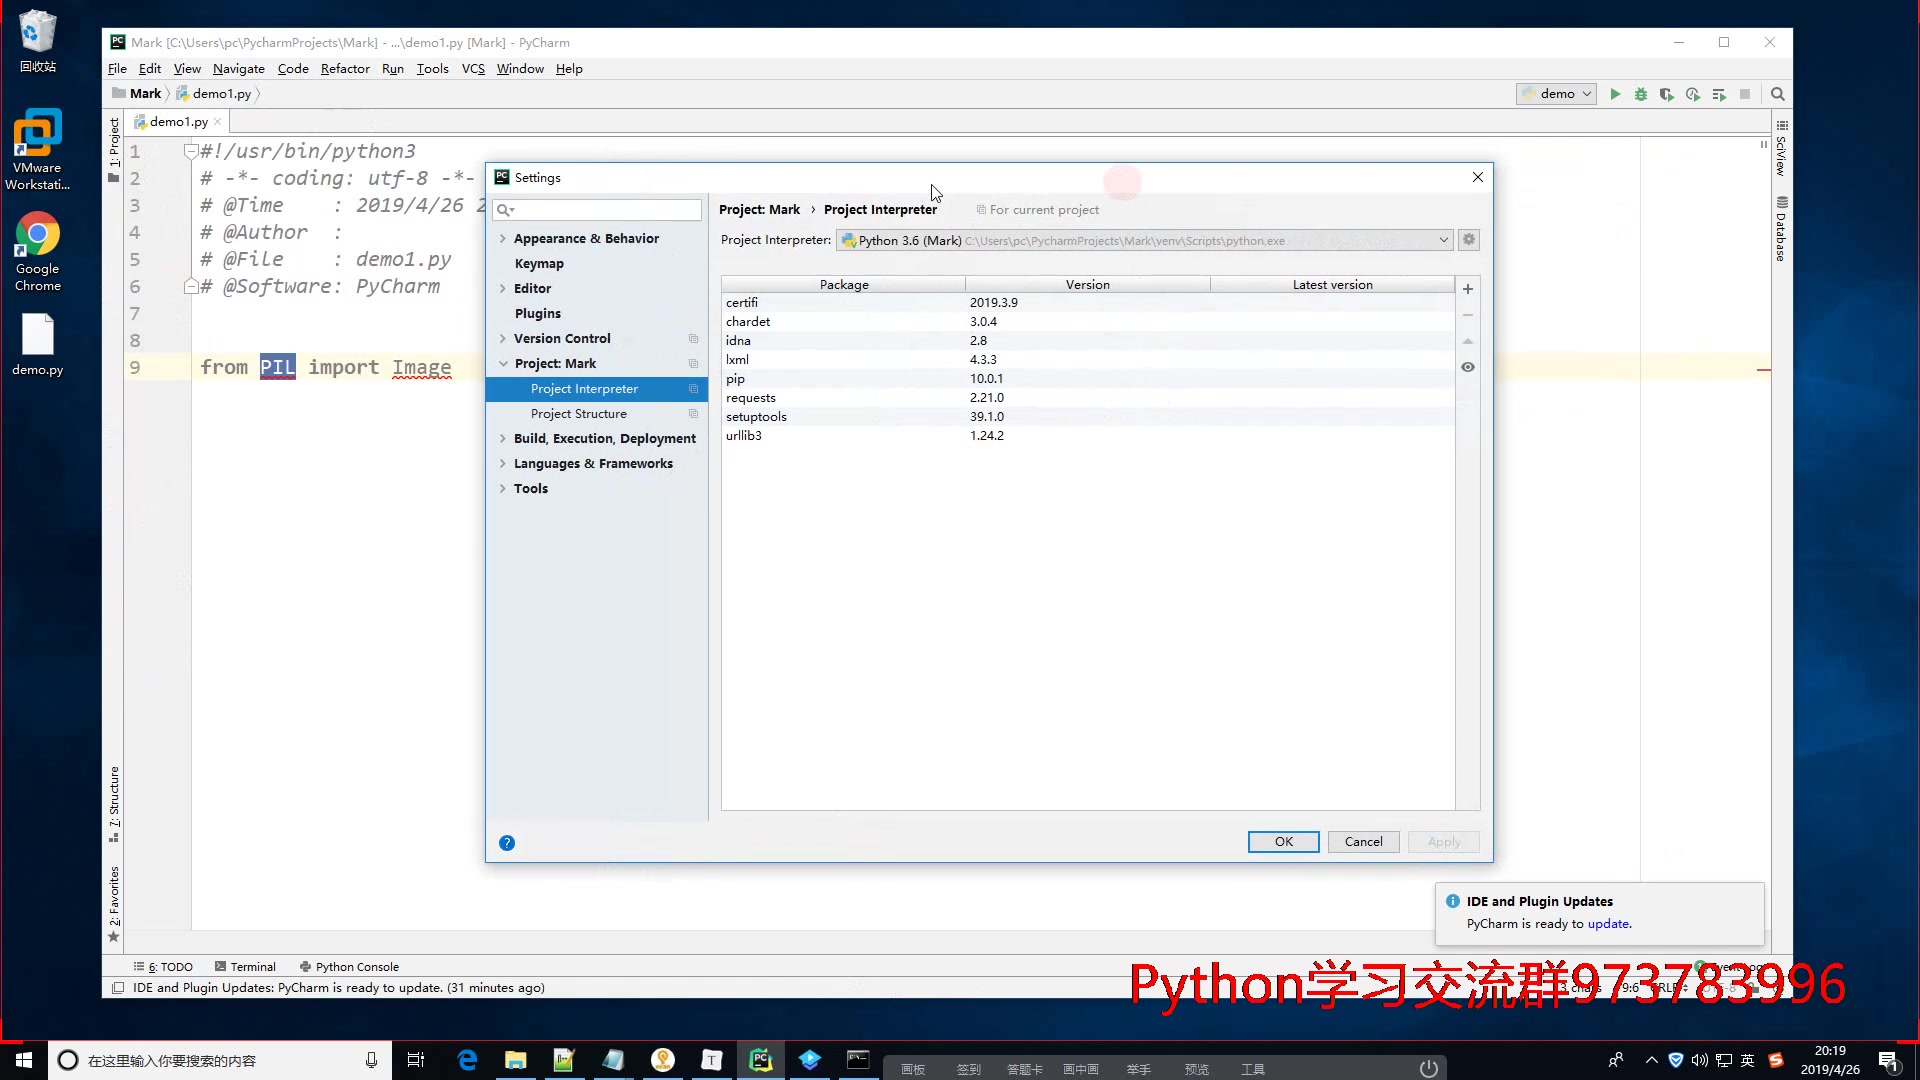The height and width of the screenshot is (1080, 1920).
Task: Open the demo run configuration dropdown
Action: coord(1557,94)
